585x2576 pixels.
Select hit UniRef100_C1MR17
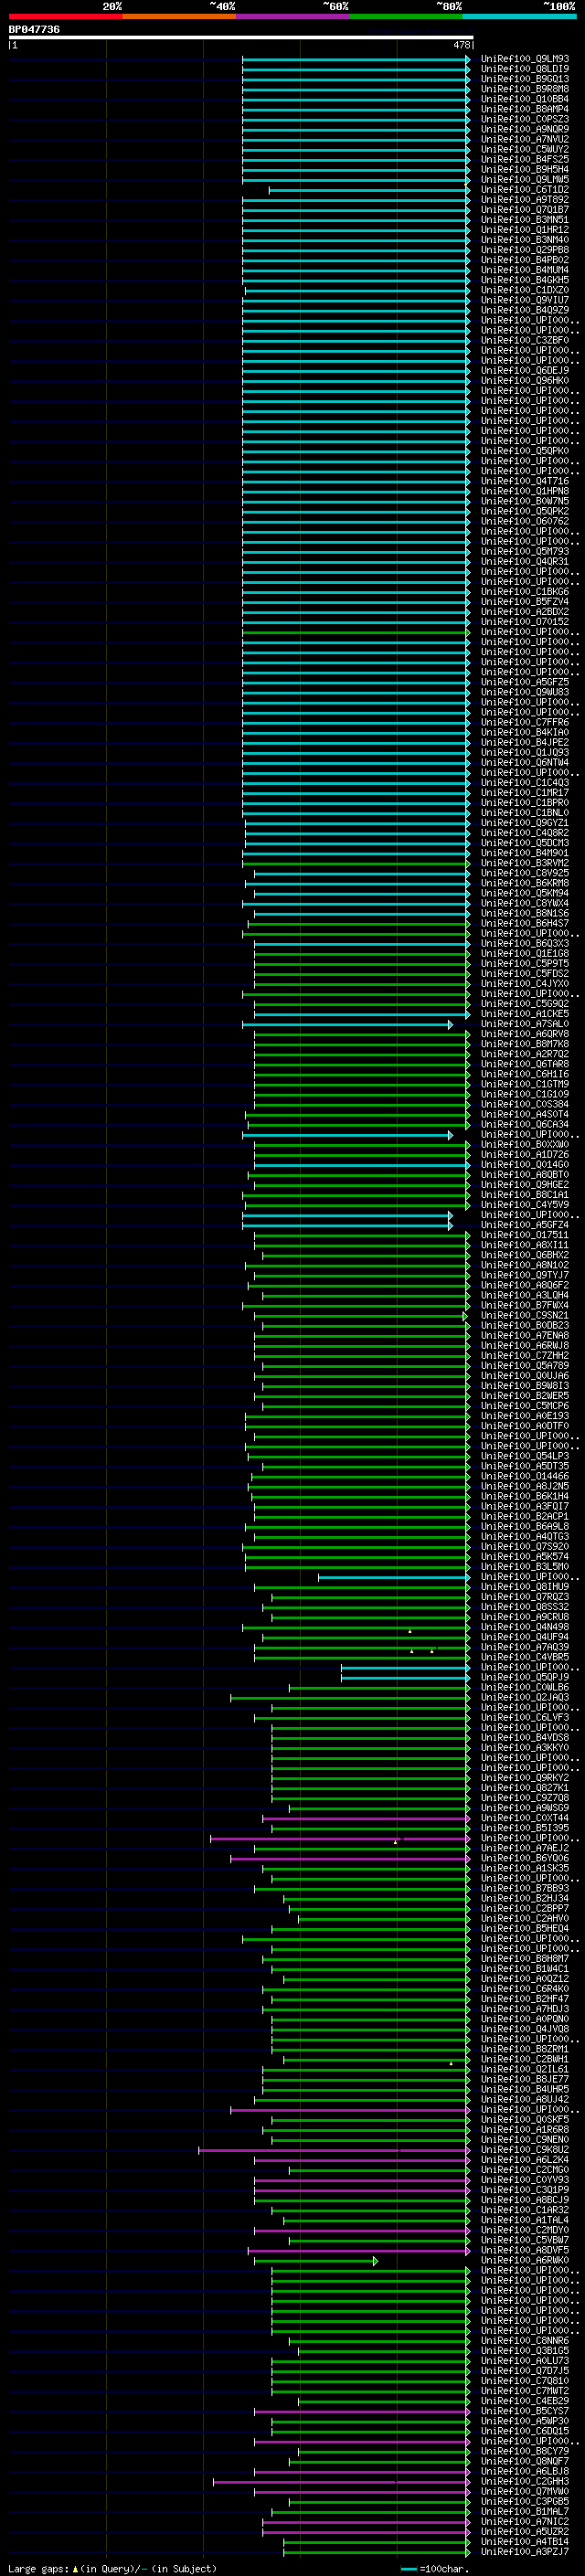point(525,792)
